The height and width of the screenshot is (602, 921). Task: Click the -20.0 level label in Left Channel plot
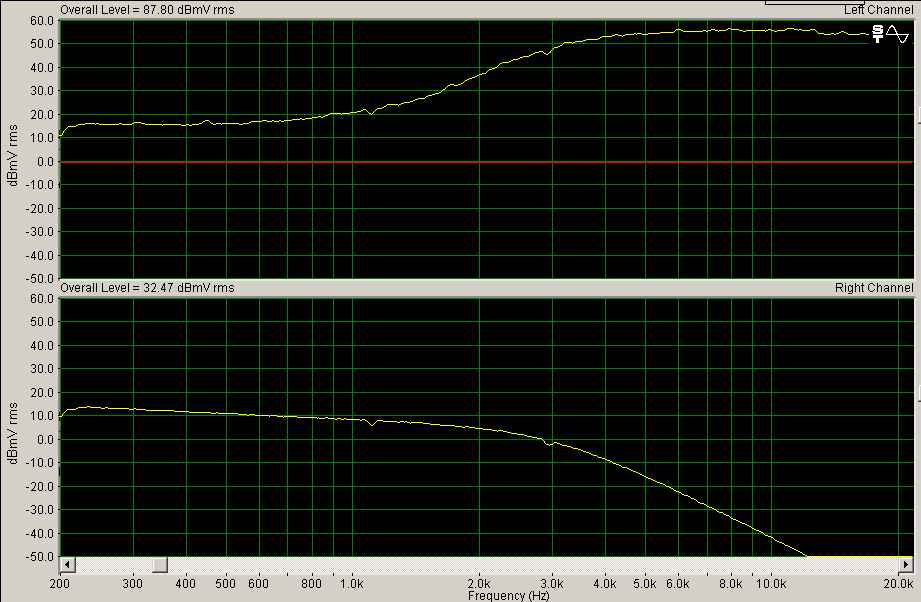42,208
